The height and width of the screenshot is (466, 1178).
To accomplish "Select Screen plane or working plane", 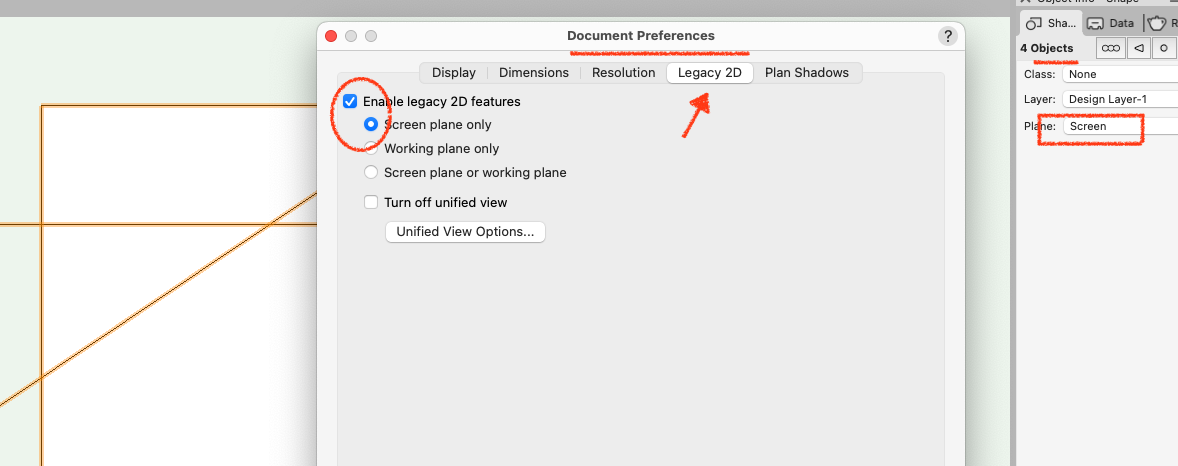I will [x=371, y=173].
